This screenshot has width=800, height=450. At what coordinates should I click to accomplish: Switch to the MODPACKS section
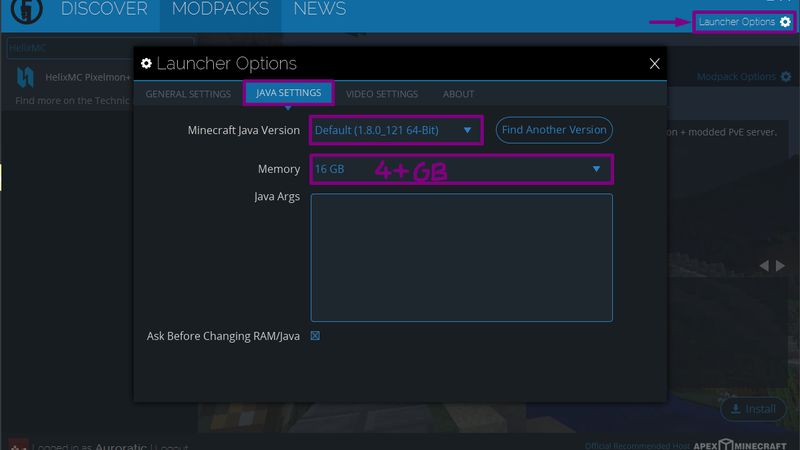(220, 9)
